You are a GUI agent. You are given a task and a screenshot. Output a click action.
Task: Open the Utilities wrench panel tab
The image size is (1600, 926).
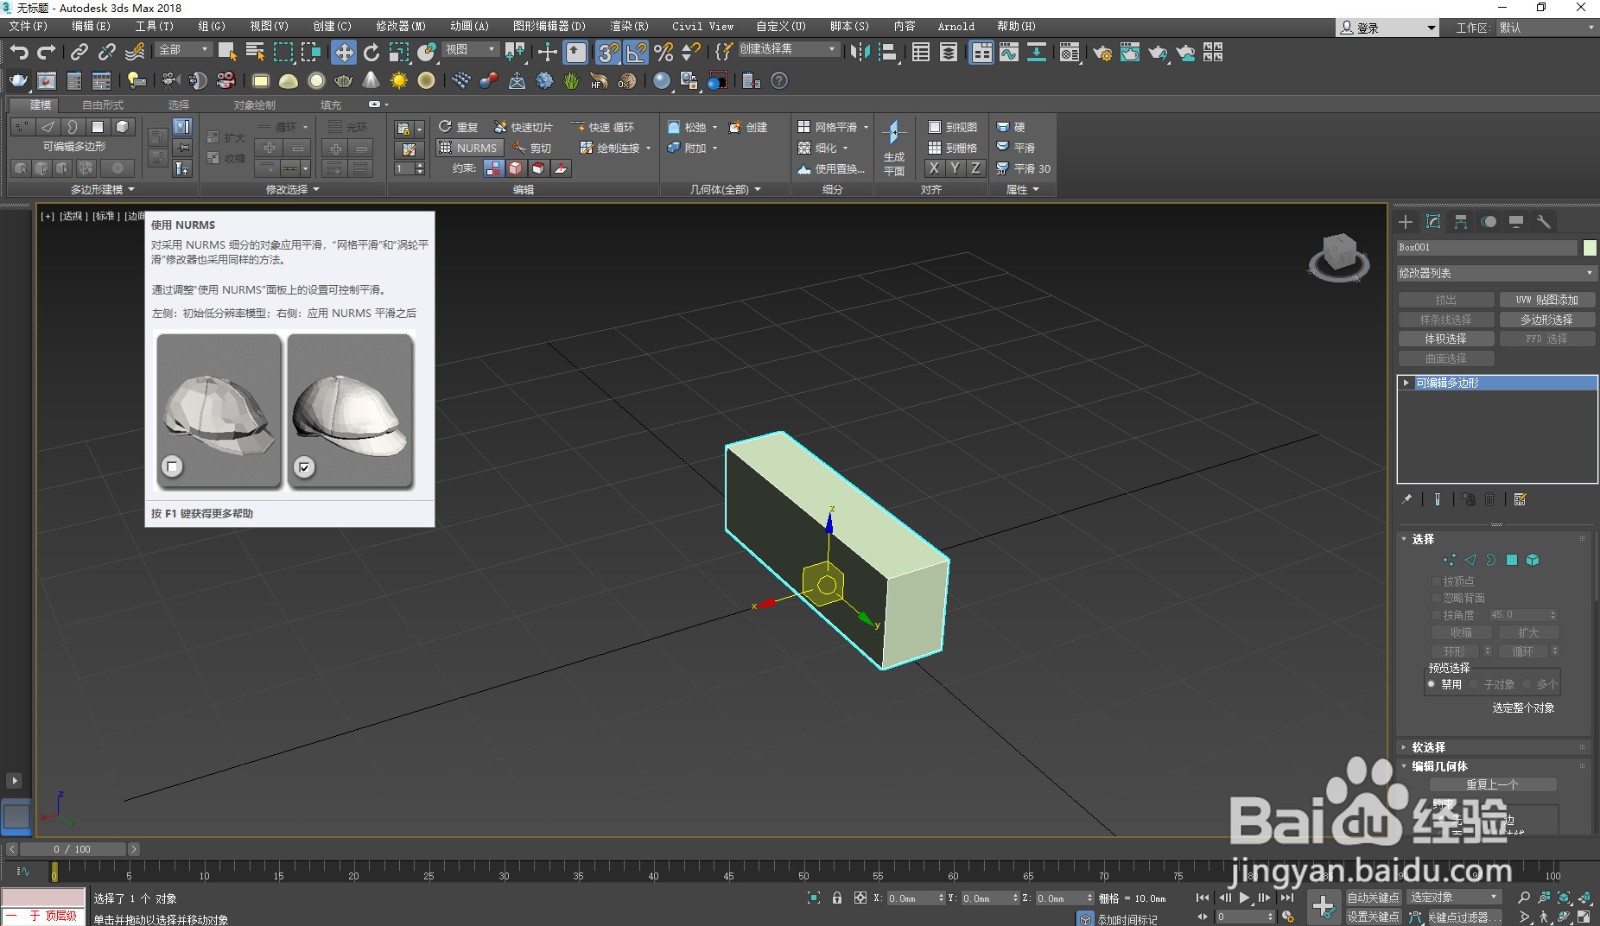click(1544, 222)
